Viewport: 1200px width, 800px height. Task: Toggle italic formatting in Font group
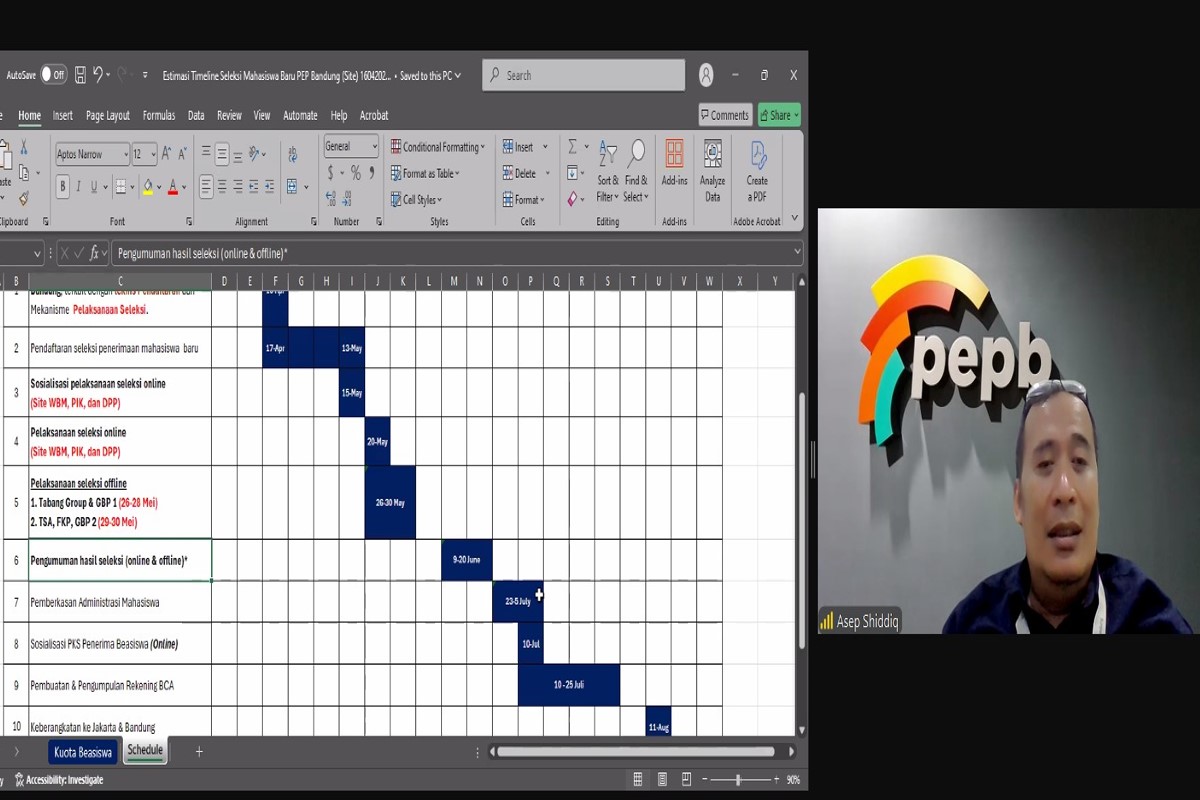[x=79, y=187]
